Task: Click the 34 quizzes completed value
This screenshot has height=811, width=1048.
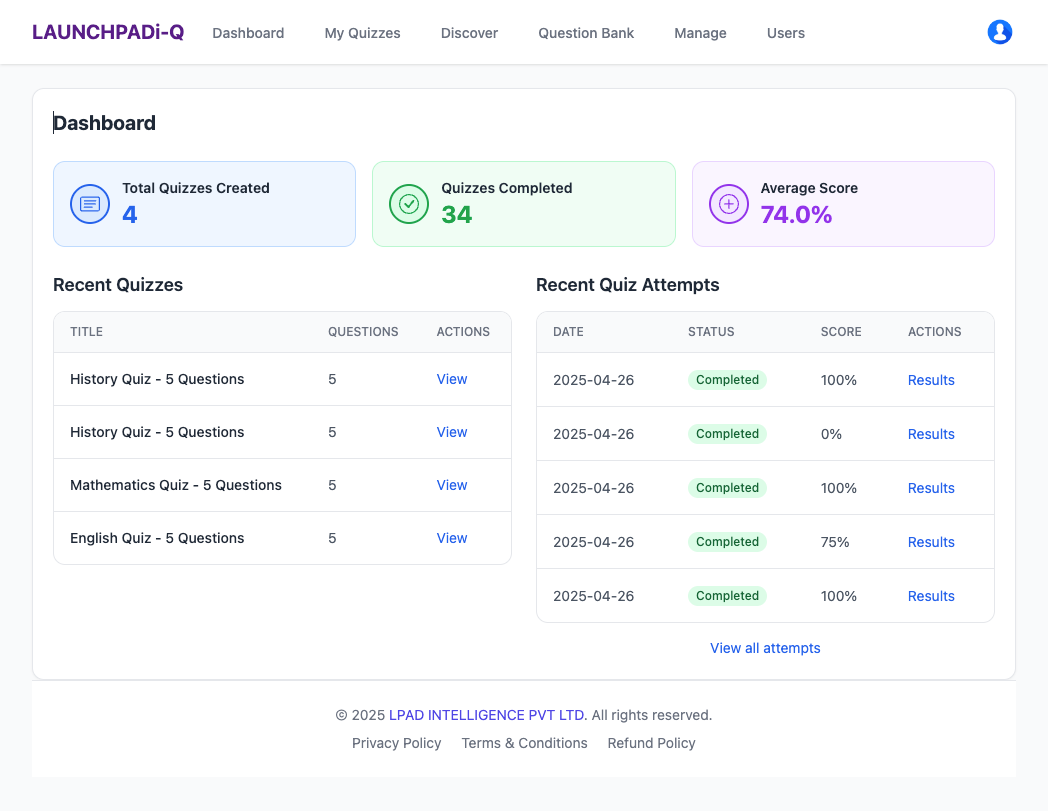Action: click(x=456, y=215)
